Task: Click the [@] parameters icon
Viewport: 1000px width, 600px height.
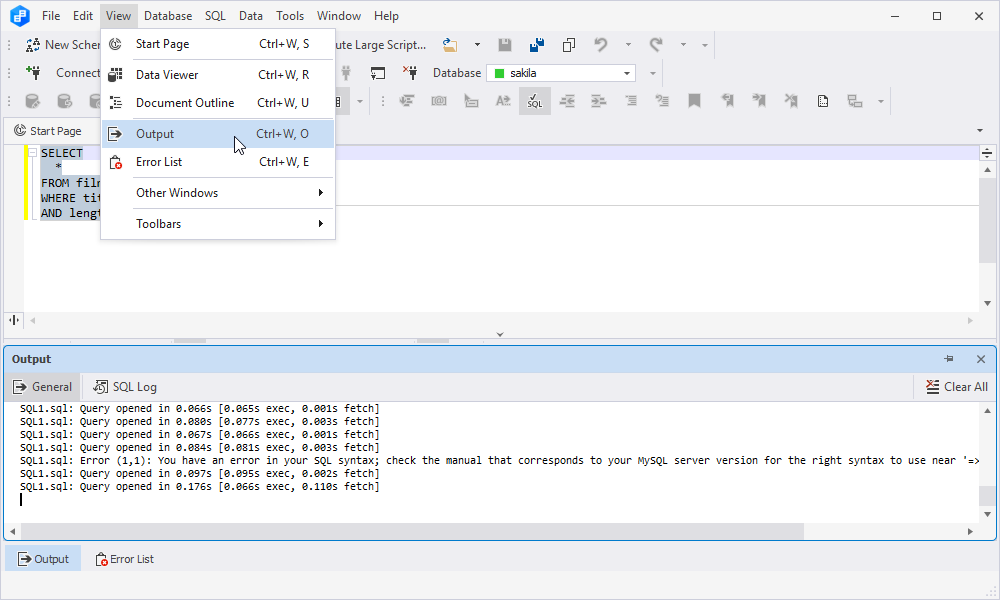Action: click(x=439, y=101)
